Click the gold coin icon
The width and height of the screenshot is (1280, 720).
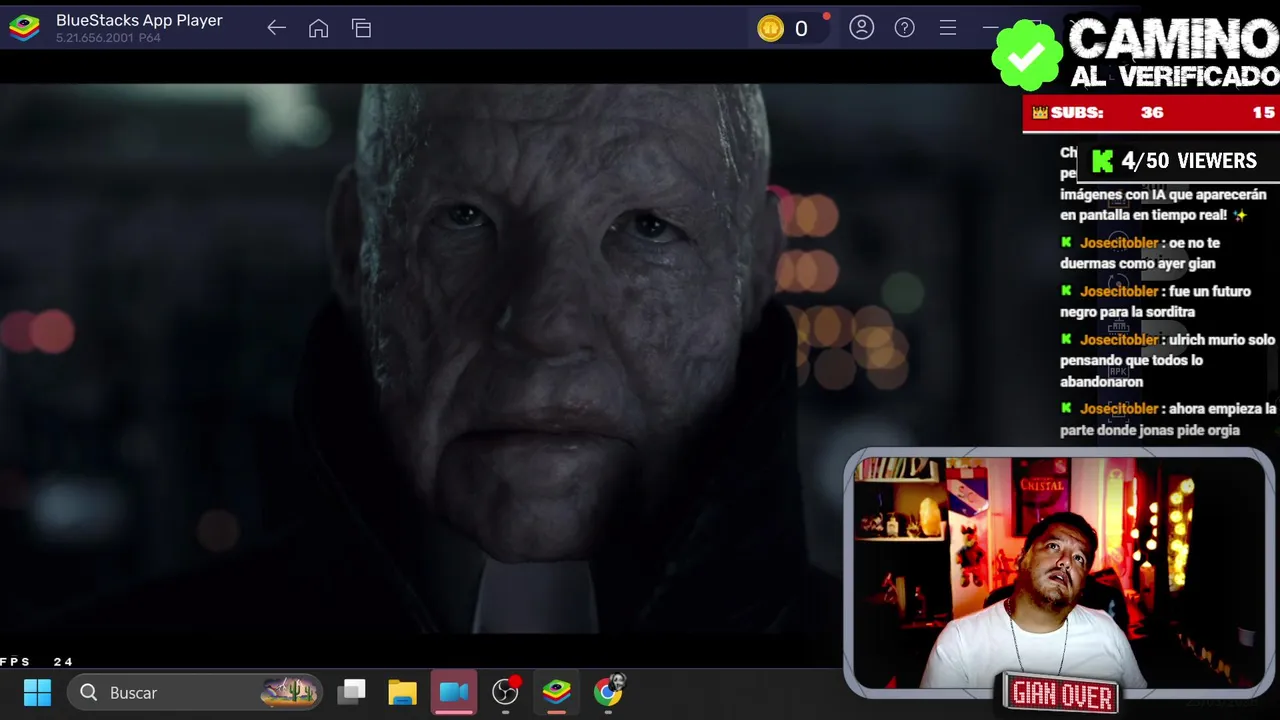click(x=770, y=29)
